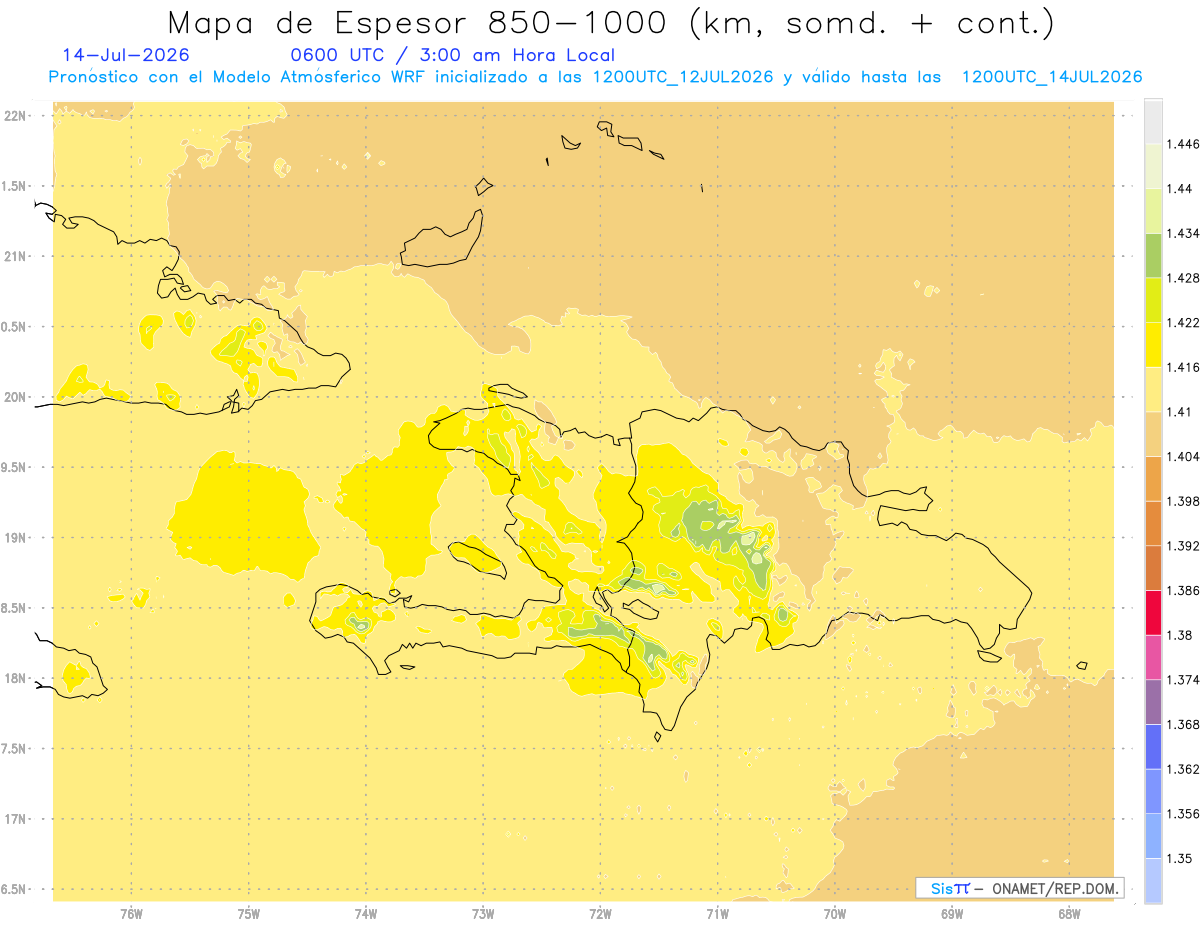Image resolution: width=1200 pixels, height=927 pixels.
Task: Click the 1.35 colorbar value
Action: point(1178,858)
